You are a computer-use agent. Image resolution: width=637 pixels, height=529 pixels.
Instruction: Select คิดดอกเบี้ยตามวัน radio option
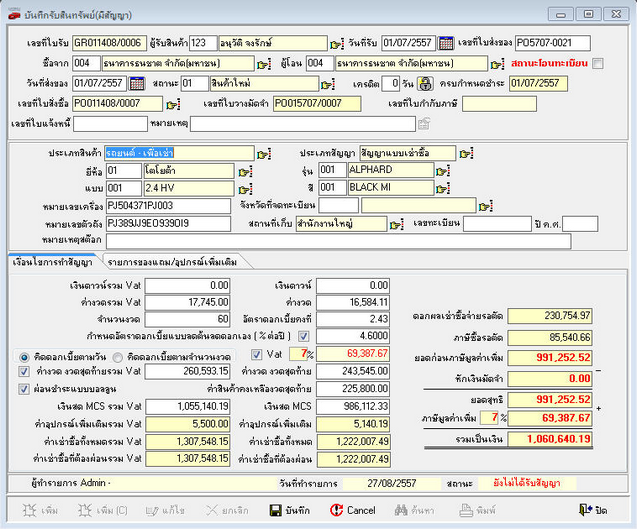click(24, 358)
